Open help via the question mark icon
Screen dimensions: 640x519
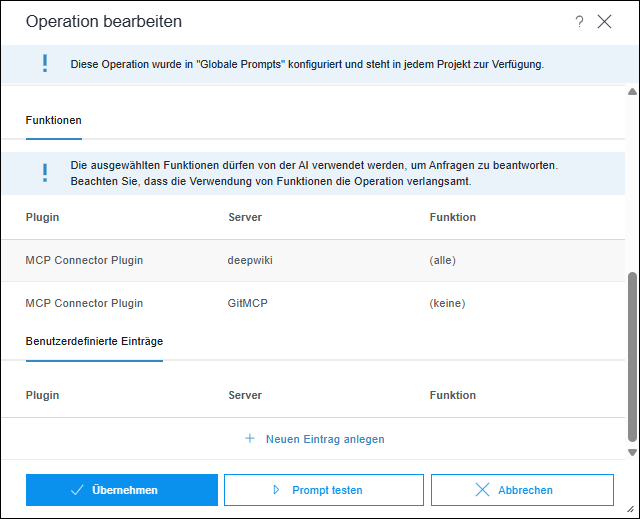pos(579,22)
